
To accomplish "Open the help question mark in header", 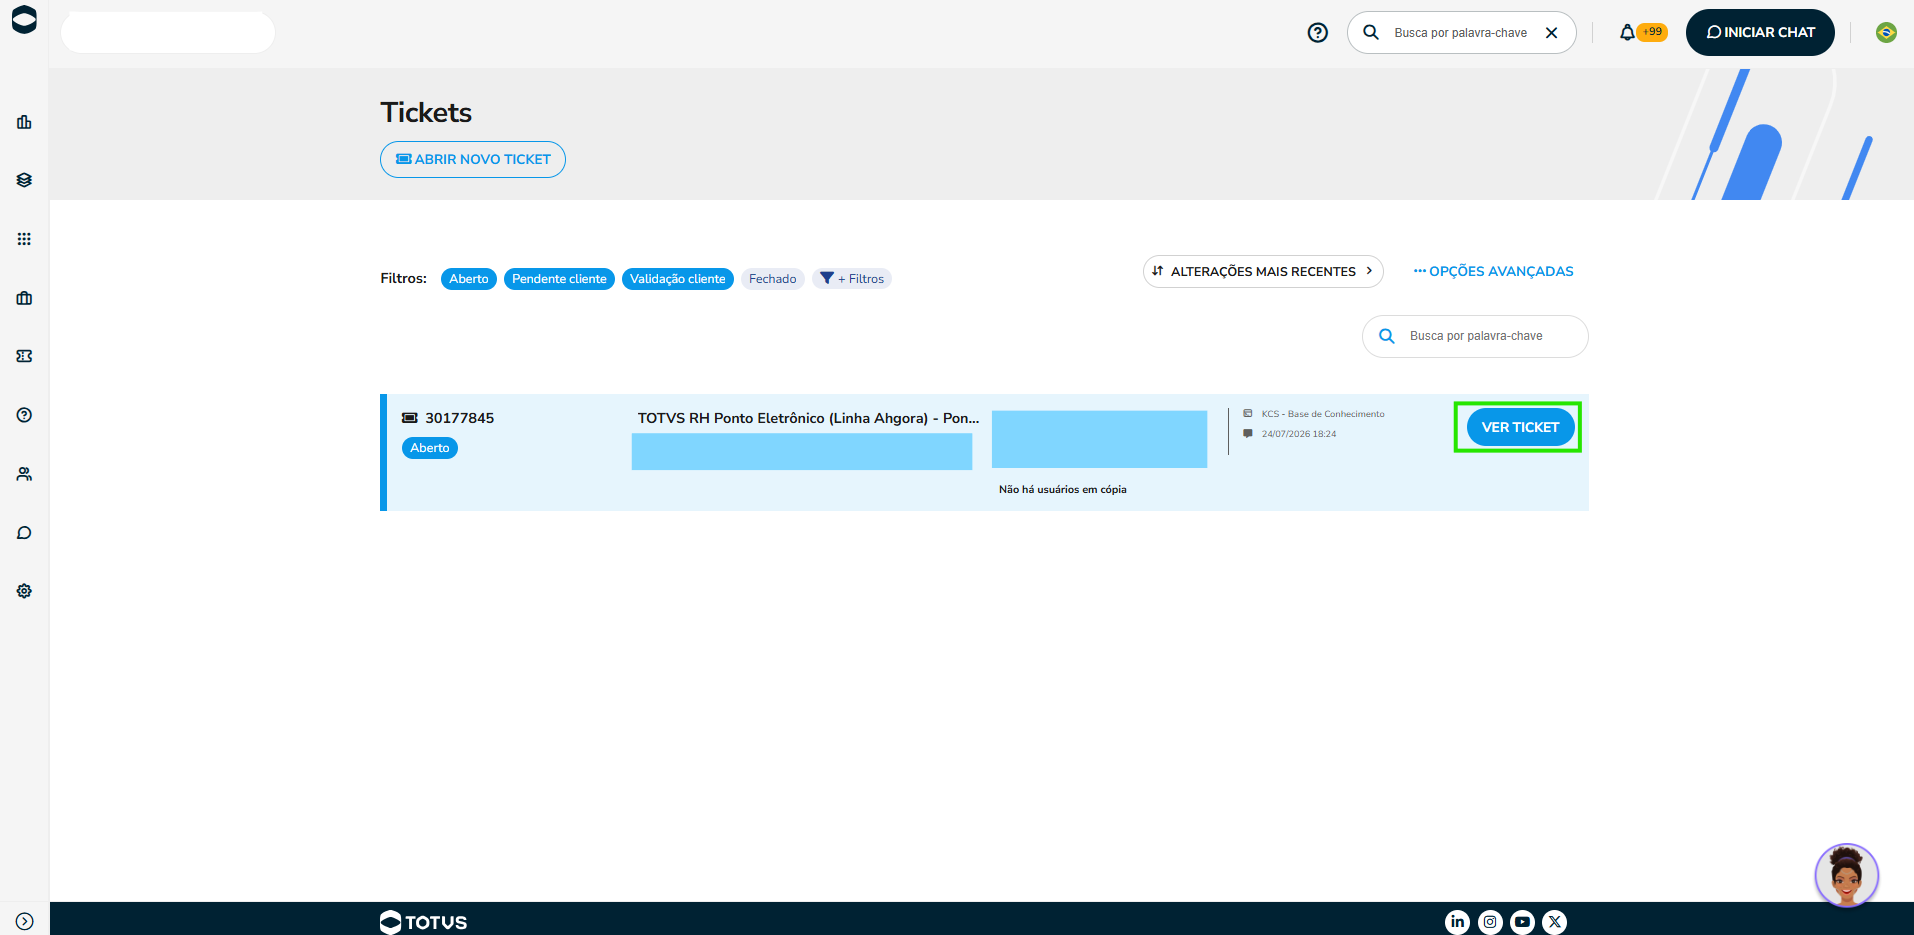I will coord(1318,33).
